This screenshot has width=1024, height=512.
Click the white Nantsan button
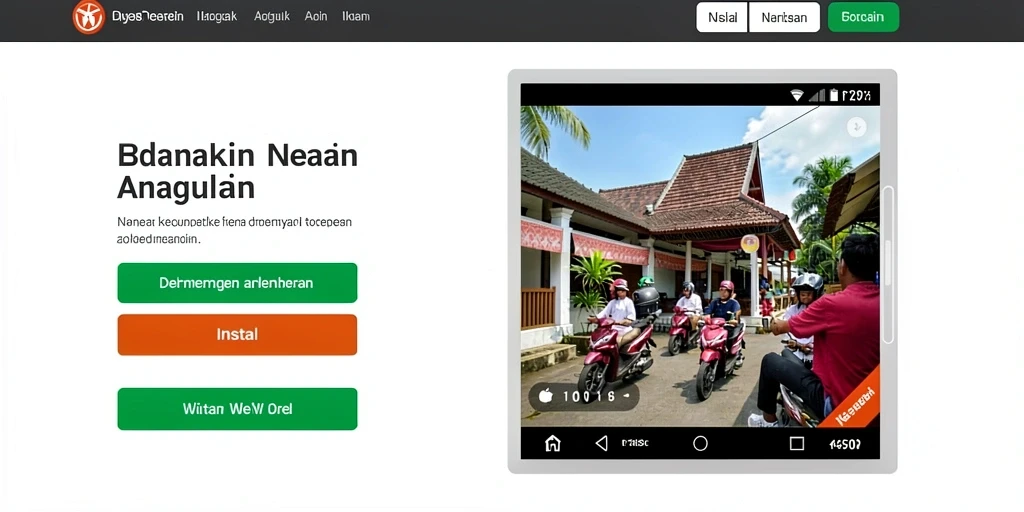click(784, 17)
